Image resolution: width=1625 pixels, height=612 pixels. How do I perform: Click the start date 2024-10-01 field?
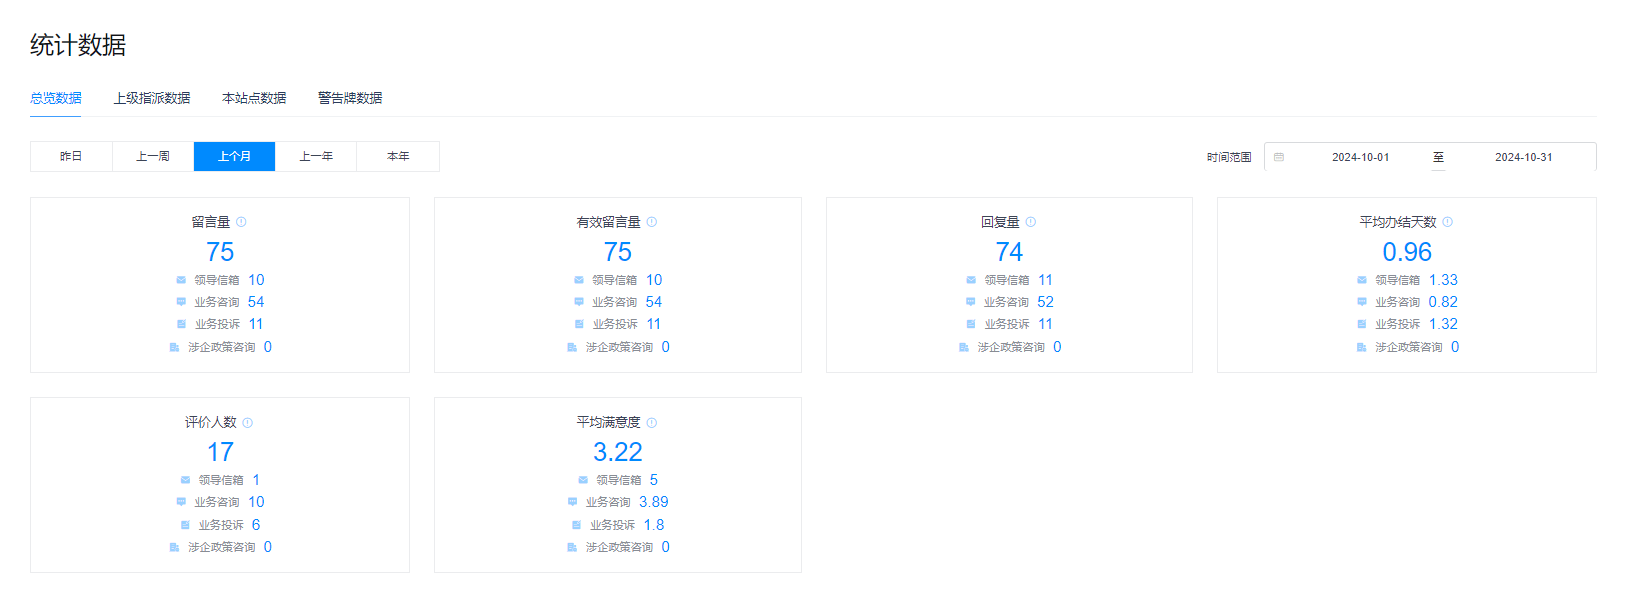point(1360,157)
